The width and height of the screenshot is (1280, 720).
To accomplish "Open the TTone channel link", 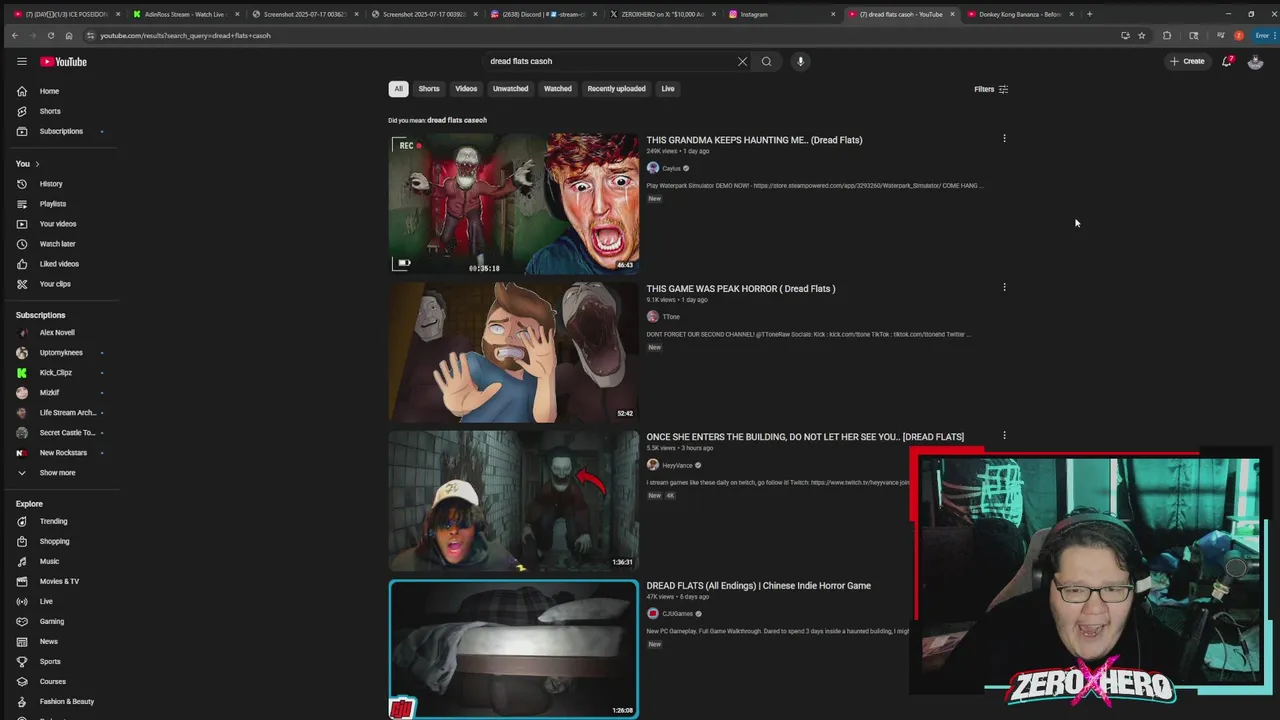I will 671,317.
